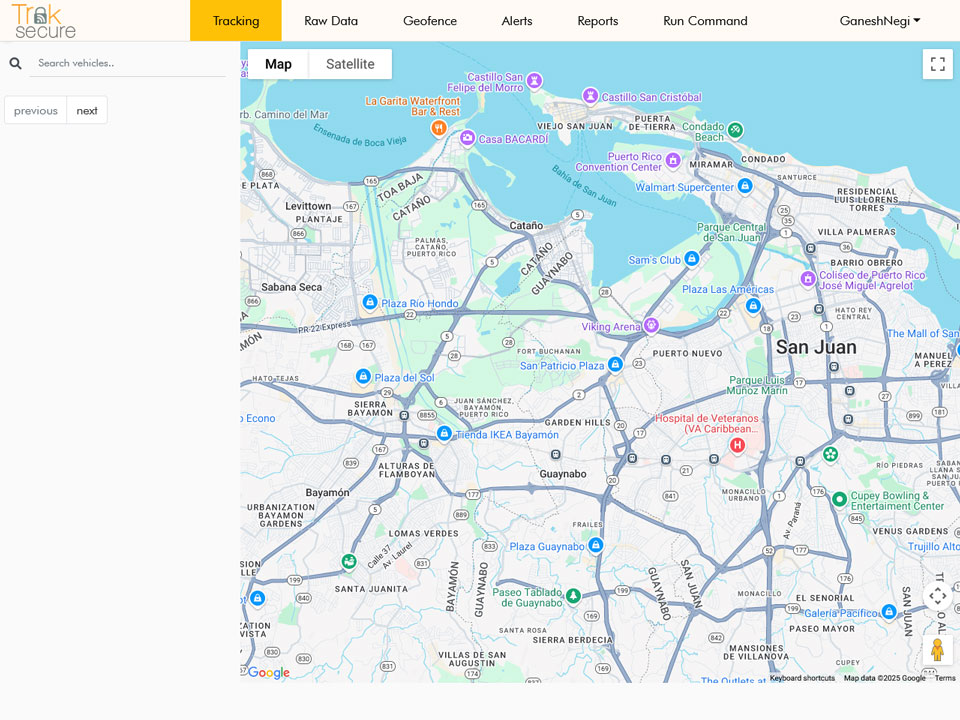Open the Run Command page
This screenshot has height=720, width=960.
pyautogui.click(x=705, y=21)
